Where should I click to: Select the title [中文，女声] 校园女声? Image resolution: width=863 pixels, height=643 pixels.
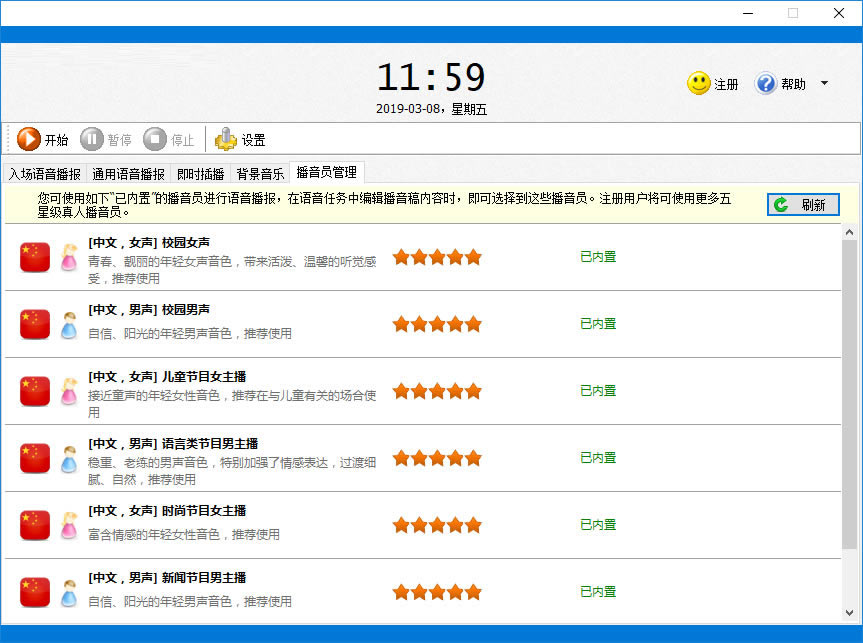coord(149,243)
